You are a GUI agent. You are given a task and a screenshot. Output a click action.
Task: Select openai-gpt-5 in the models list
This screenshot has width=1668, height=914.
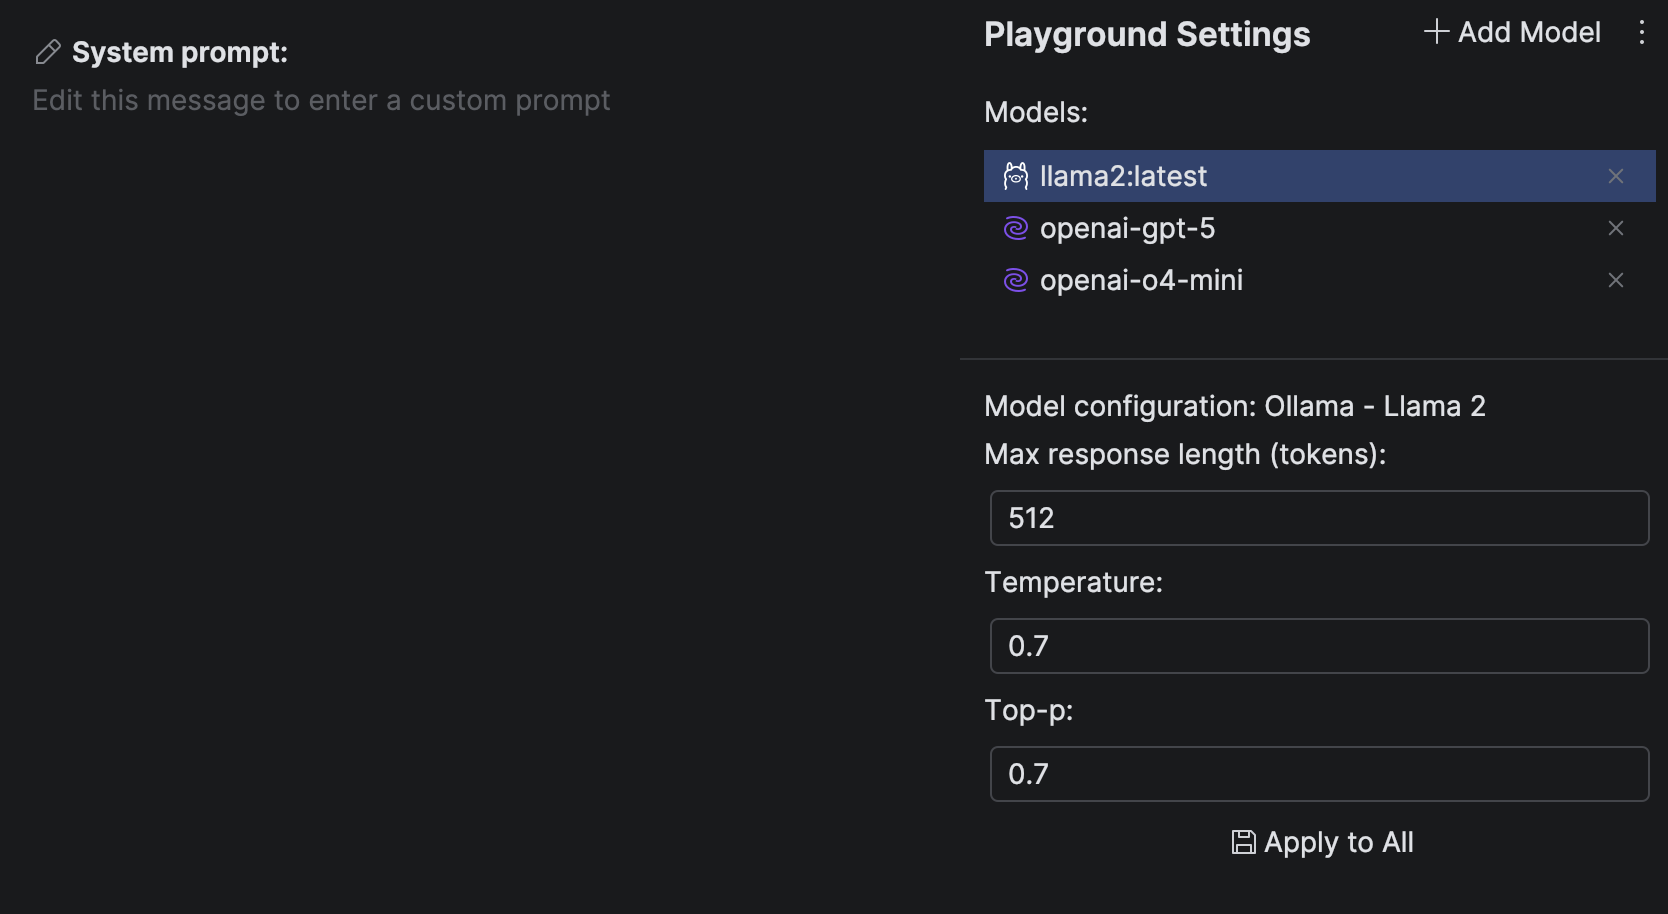tap(1128, 228)
